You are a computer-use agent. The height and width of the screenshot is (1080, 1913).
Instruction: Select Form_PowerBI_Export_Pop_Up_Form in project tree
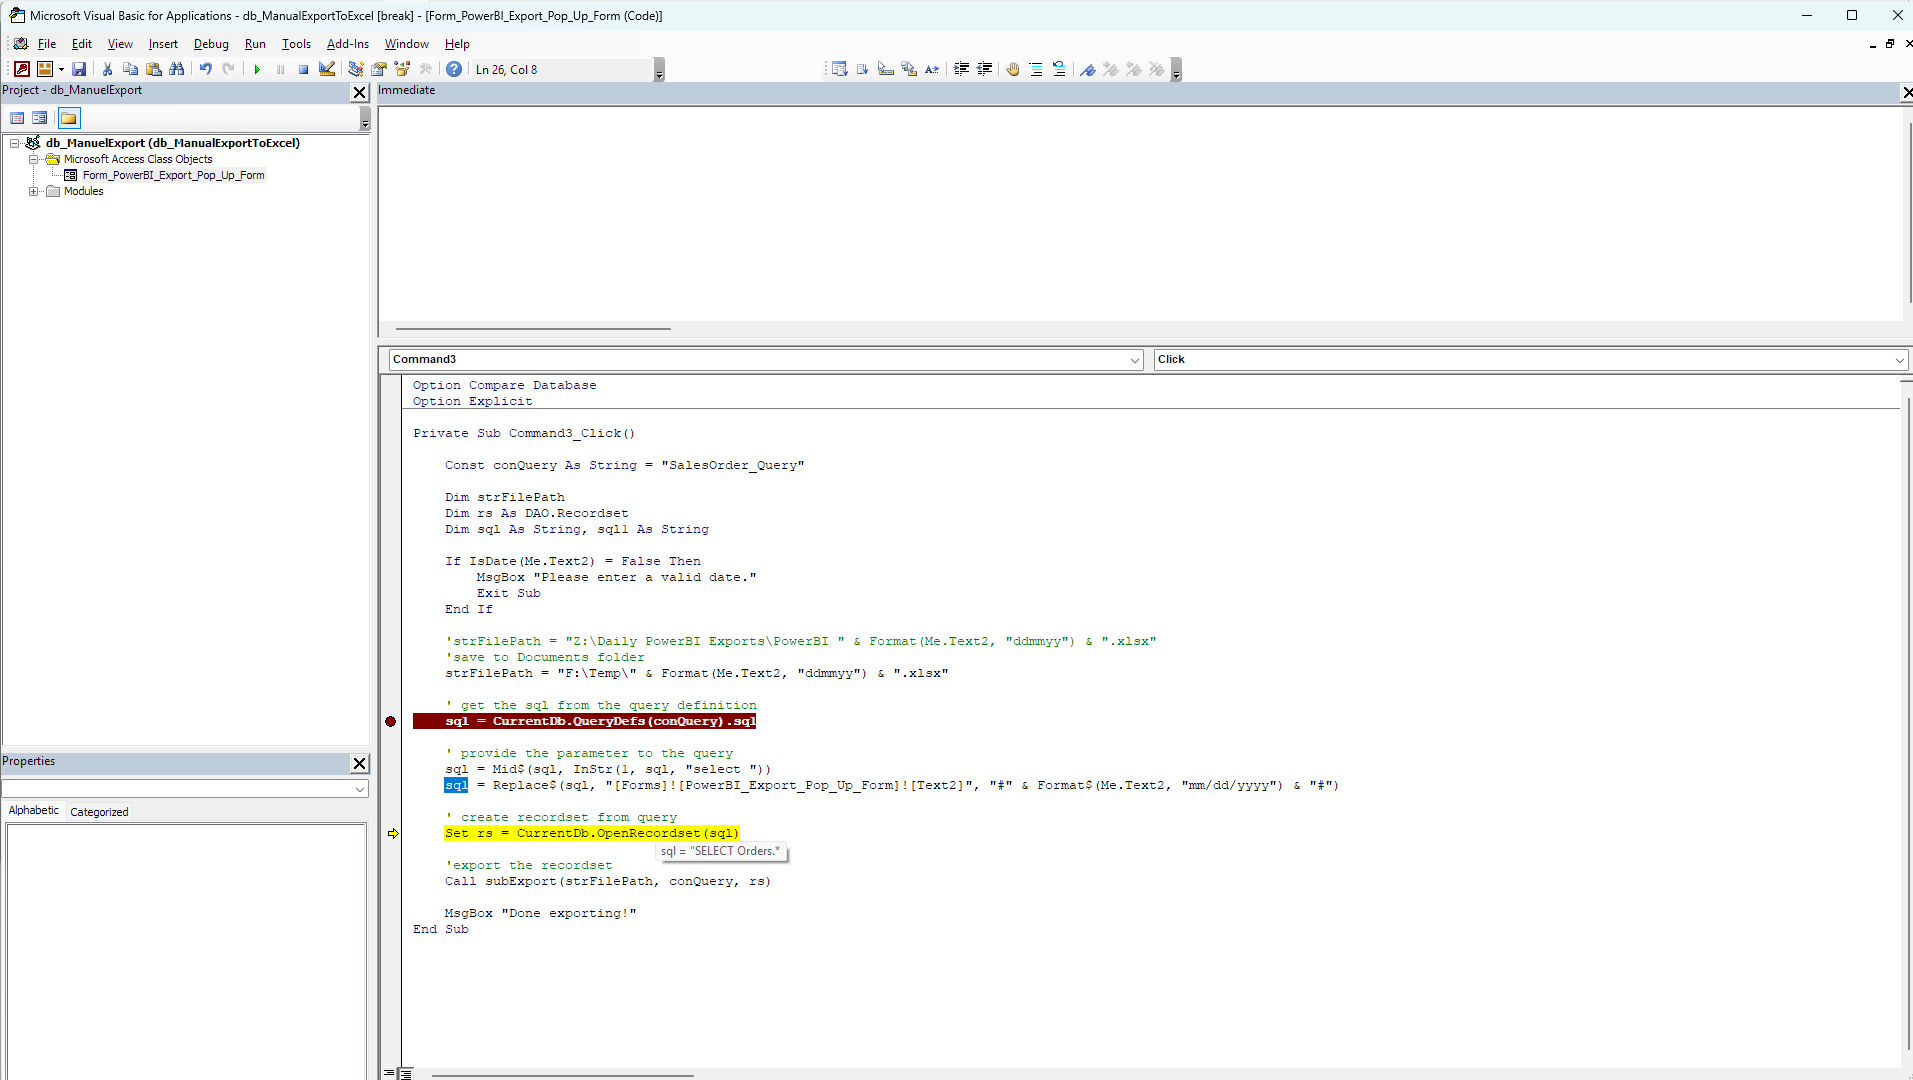(x=173, y=175)
